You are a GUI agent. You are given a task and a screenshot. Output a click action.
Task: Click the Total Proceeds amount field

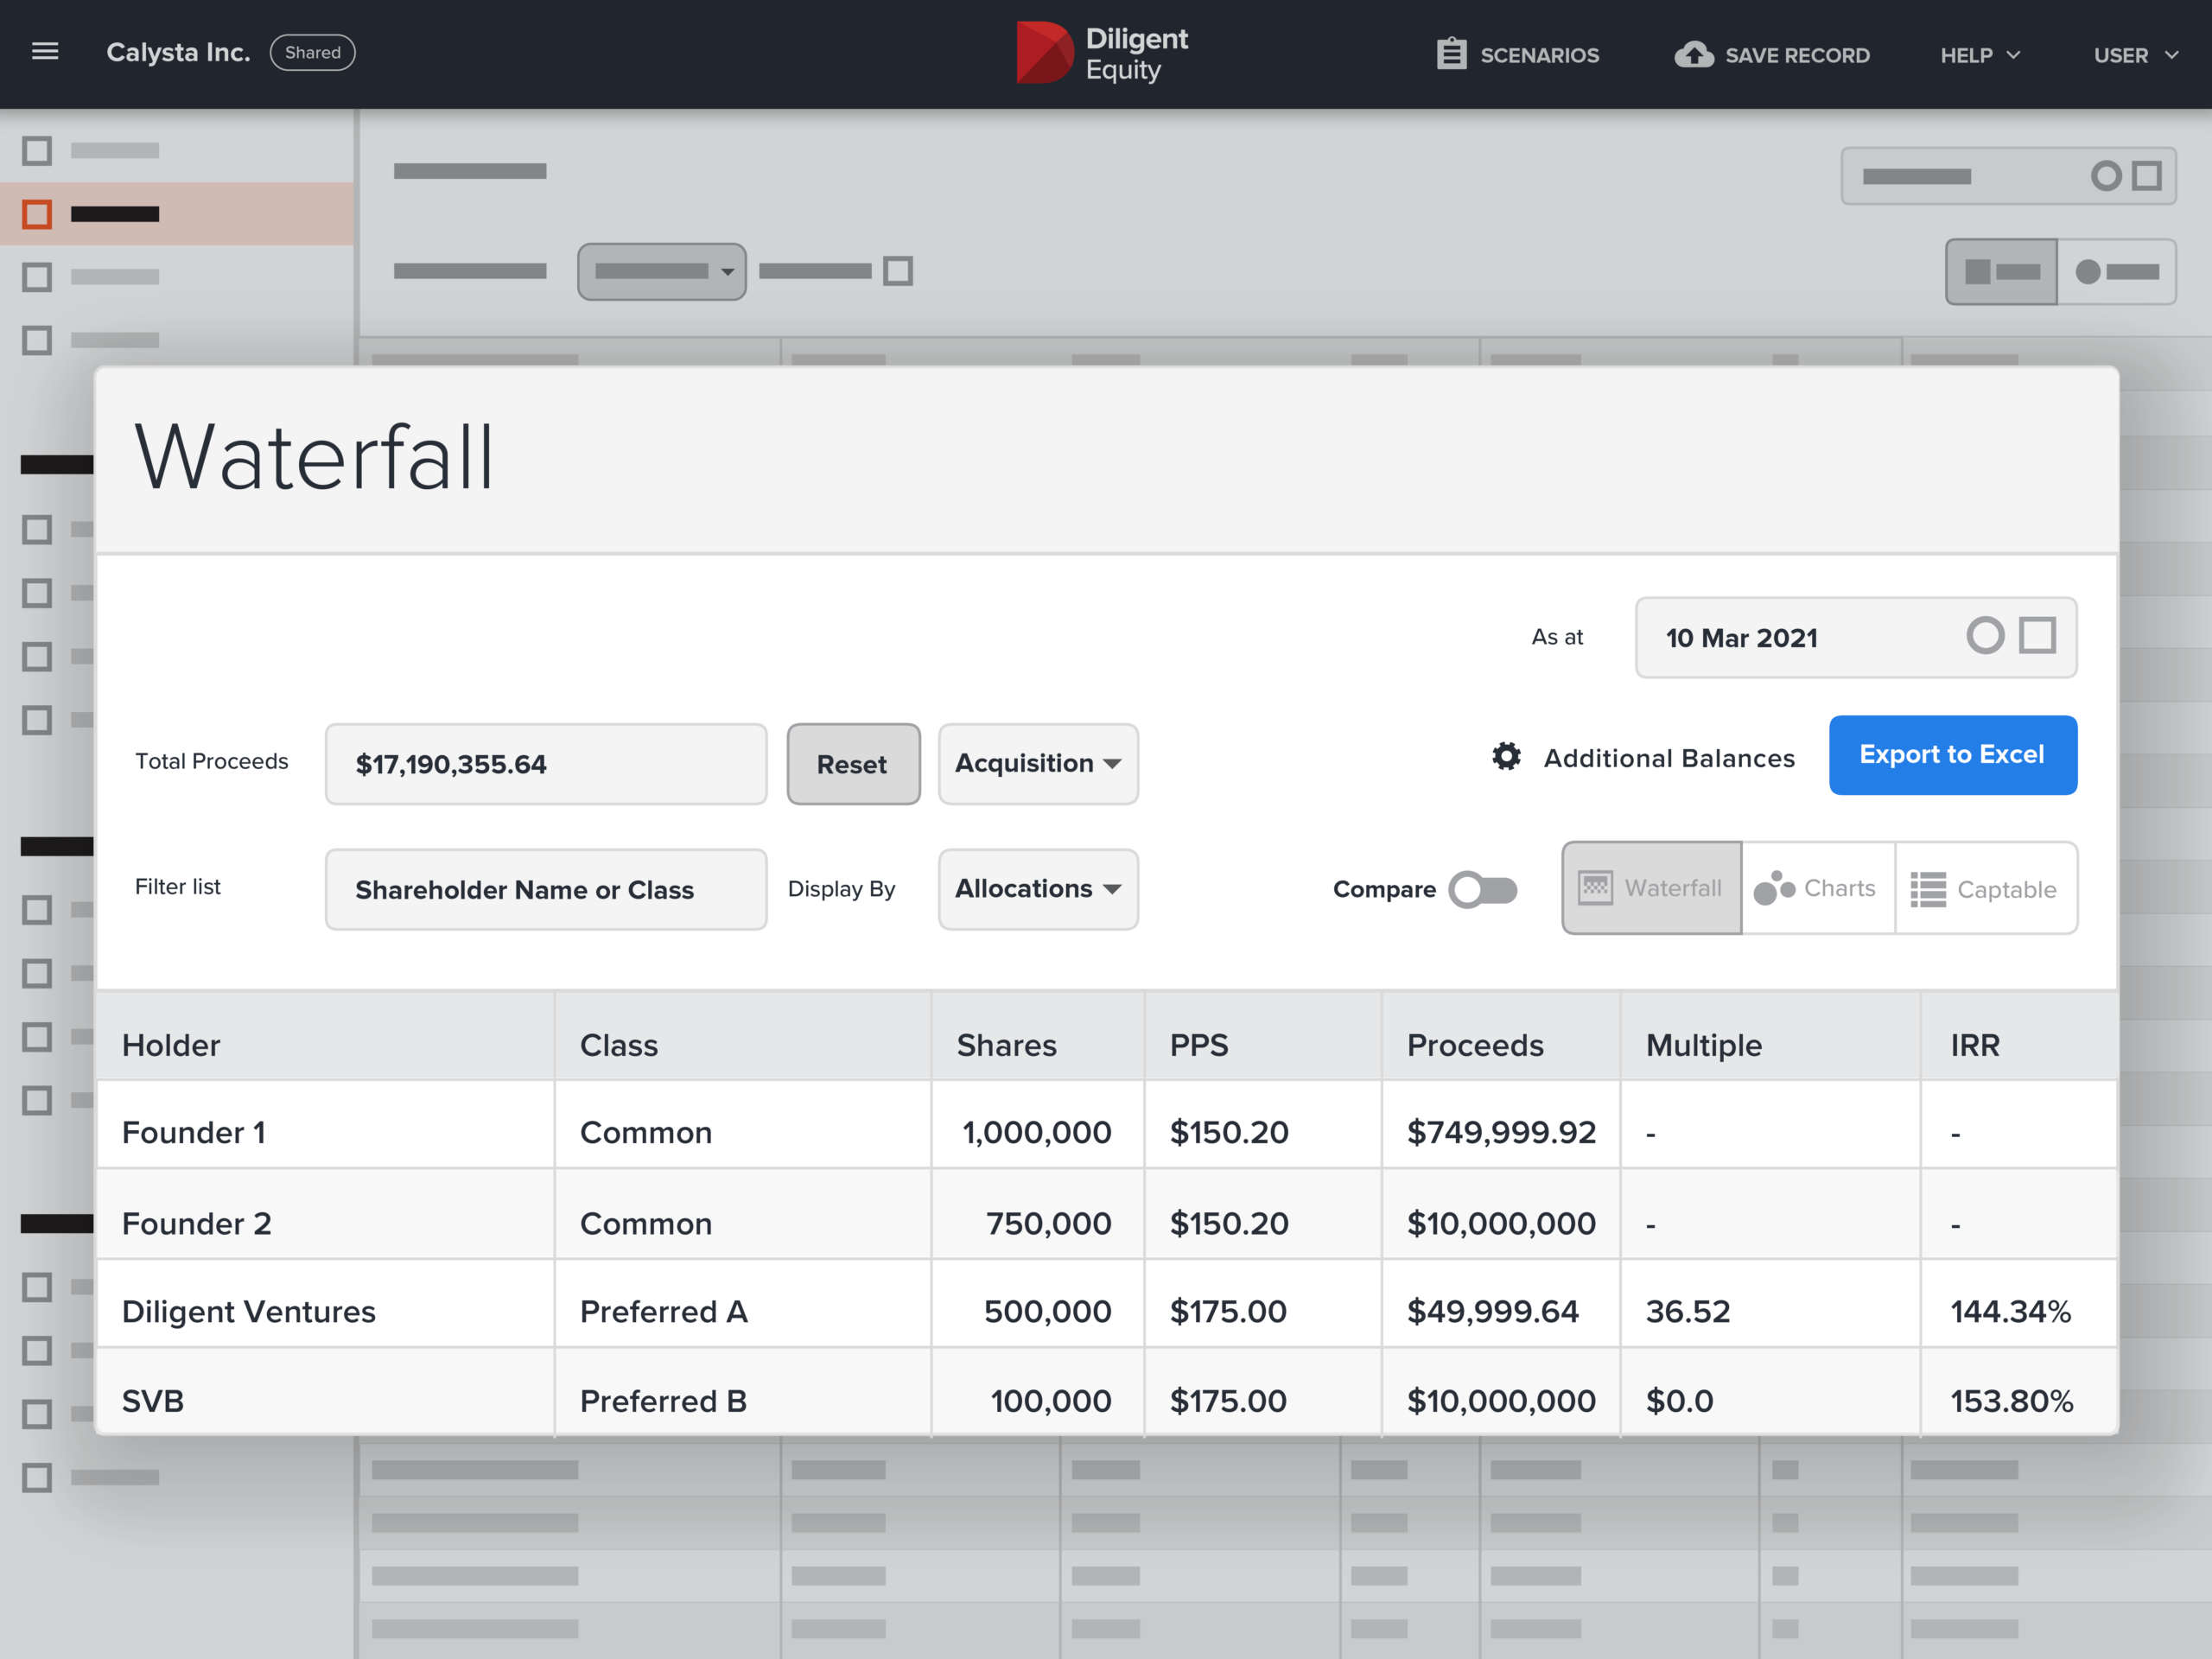pyautogui.click(x=546, y=764)
